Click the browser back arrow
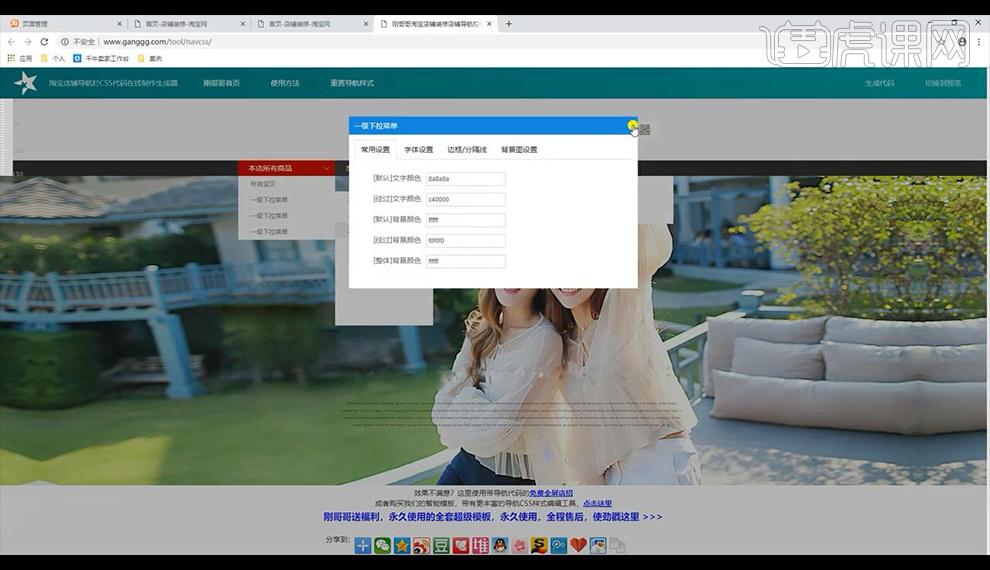This screenshot has width=990, height=570. (11, 42)
